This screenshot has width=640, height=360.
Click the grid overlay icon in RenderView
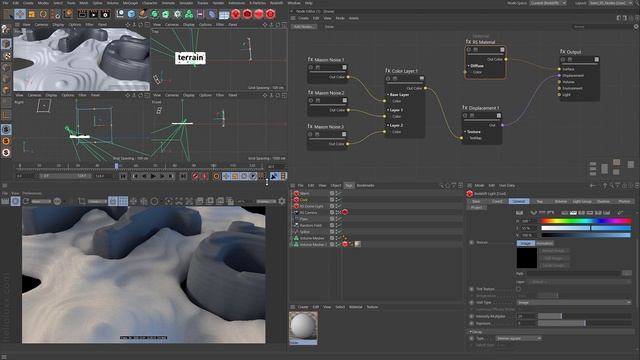(x=122, y=201)
